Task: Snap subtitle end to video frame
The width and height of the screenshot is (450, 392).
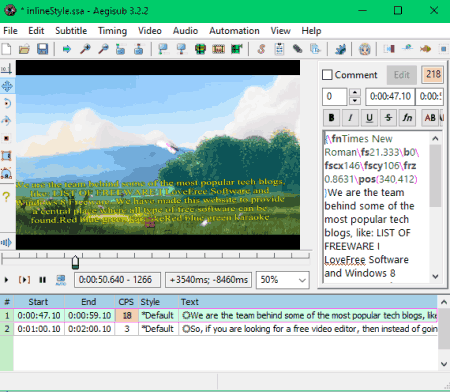Action: point(181,49)
